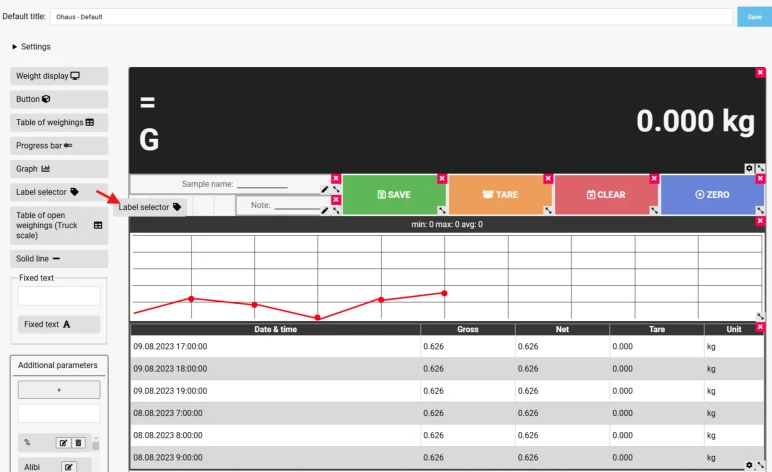Click the min max avg statistics text
Screen dimensions: 772x472
click(447, 224)
